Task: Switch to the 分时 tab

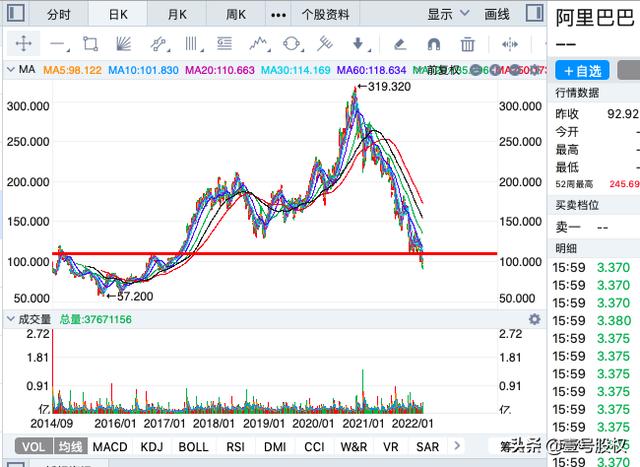Action: click(59, 15)
